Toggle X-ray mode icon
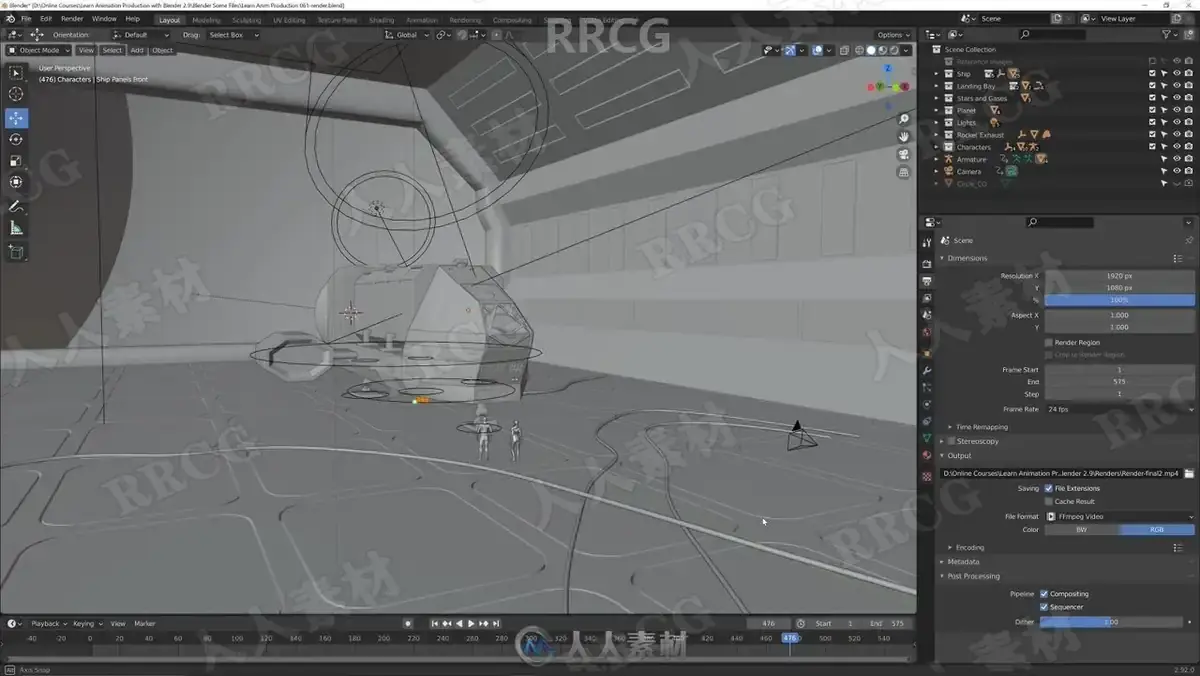 844,50
